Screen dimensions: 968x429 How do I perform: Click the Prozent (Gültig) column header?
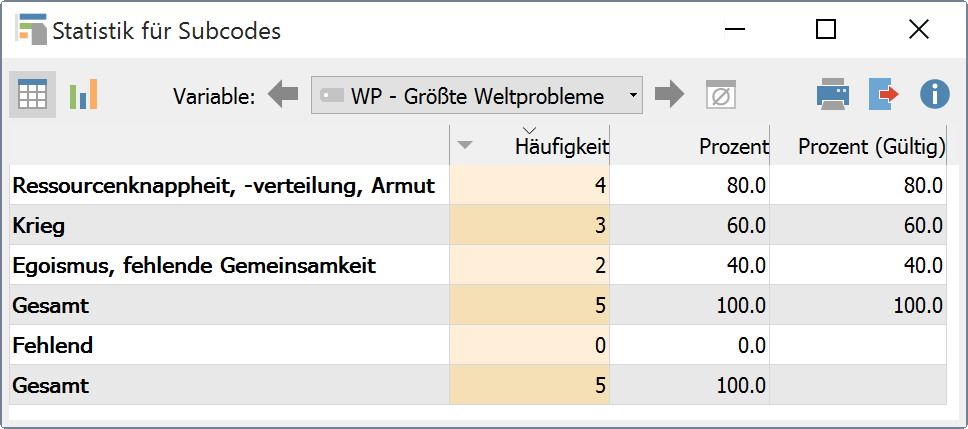[871, 147]
